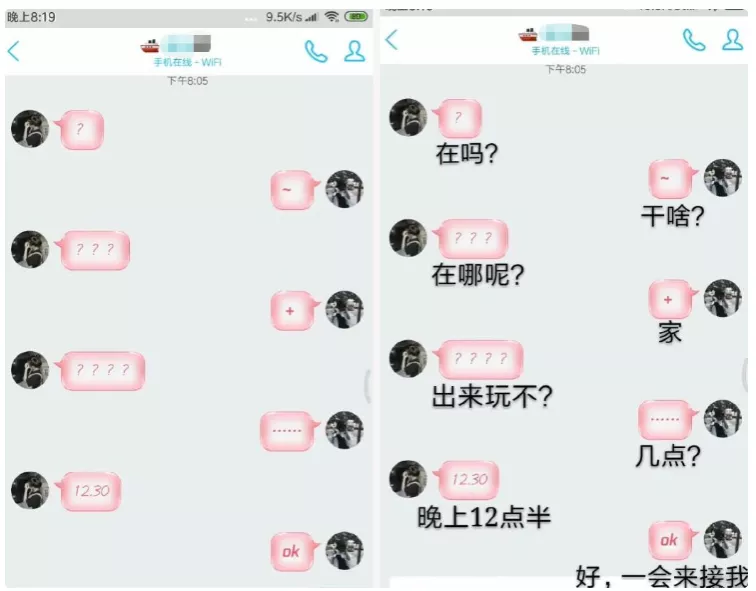Tap the red ship icon in left header
The image size is (756, 591).
150,46
